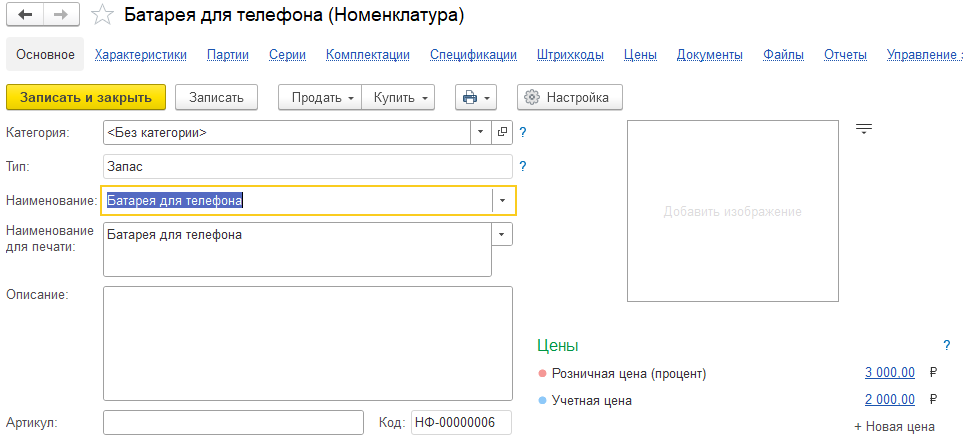
Task: Switch to the Характеристики tab
Action: (x=140, y=55)
